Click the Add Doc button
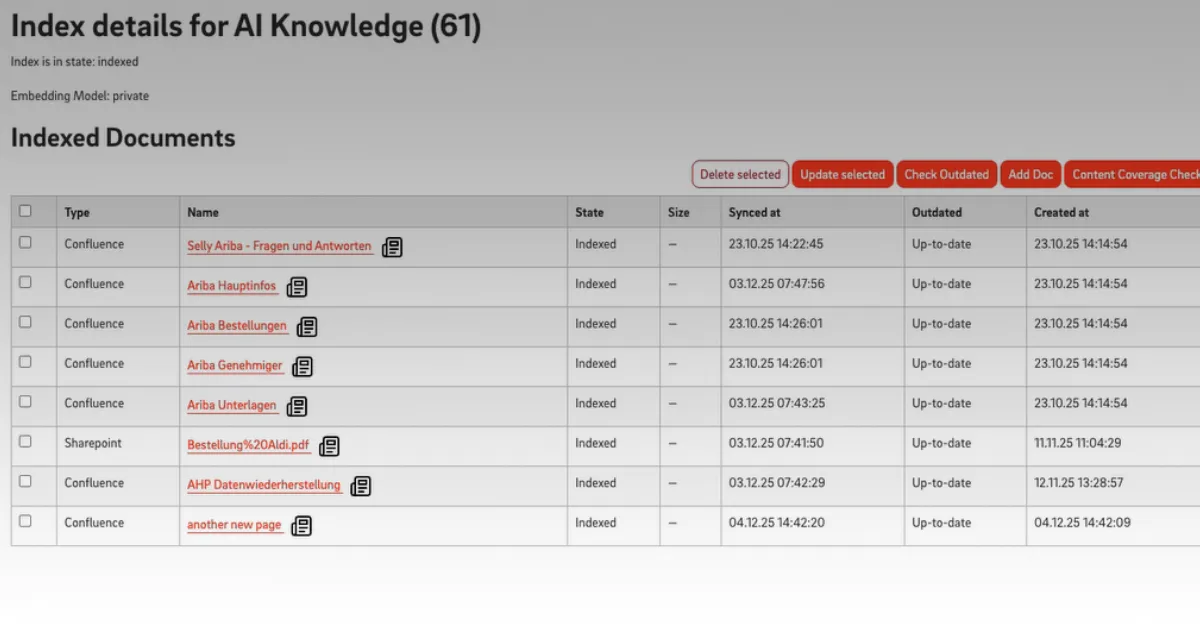 click(x=1030, y=174)
